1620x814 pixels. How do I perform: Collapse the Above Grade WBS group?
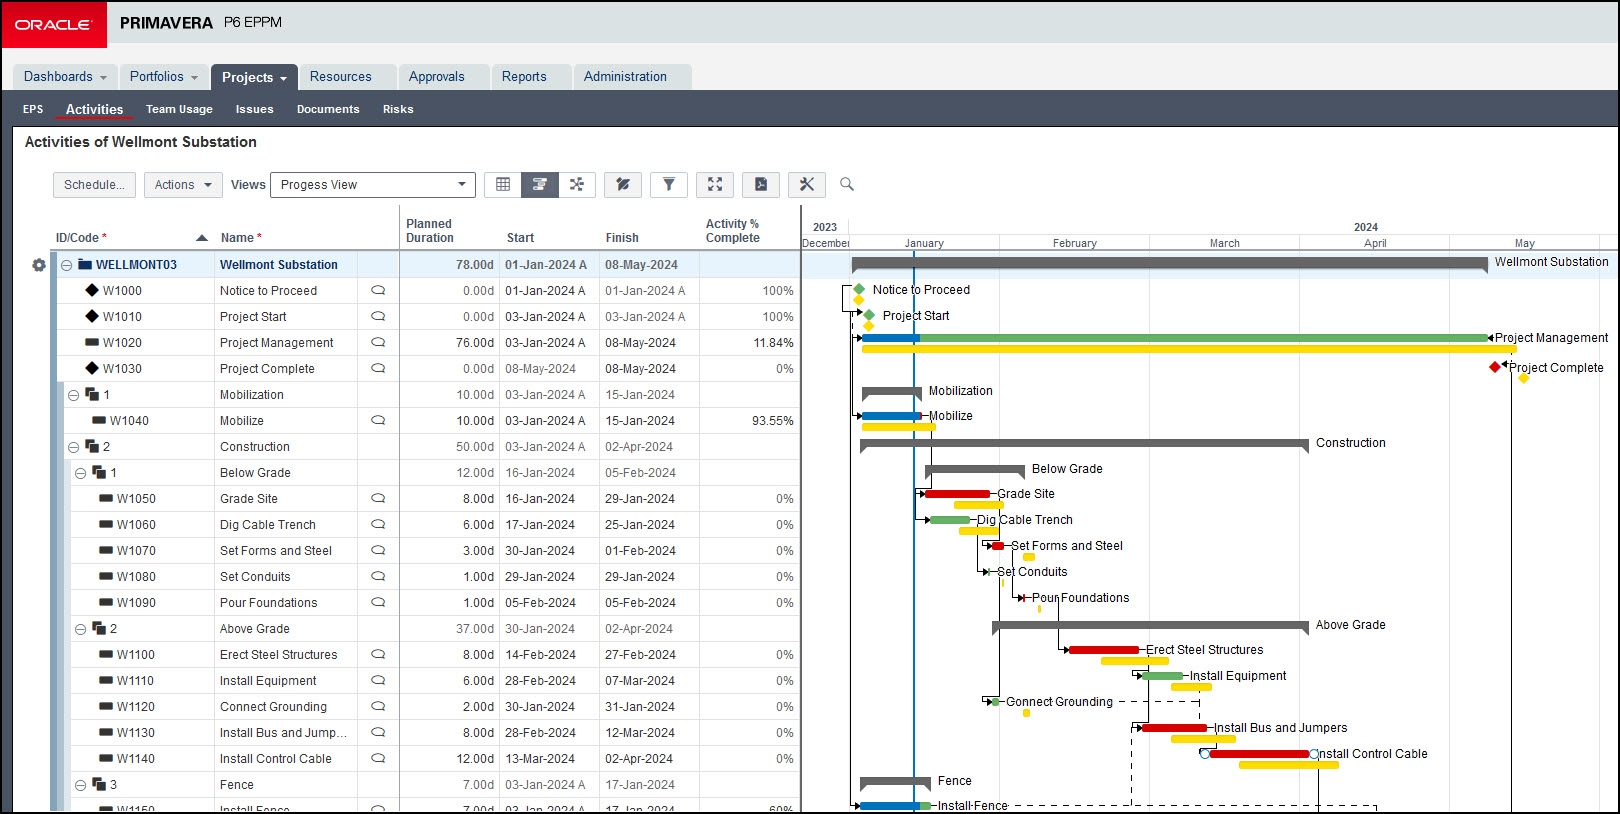(x=81, y=629)
